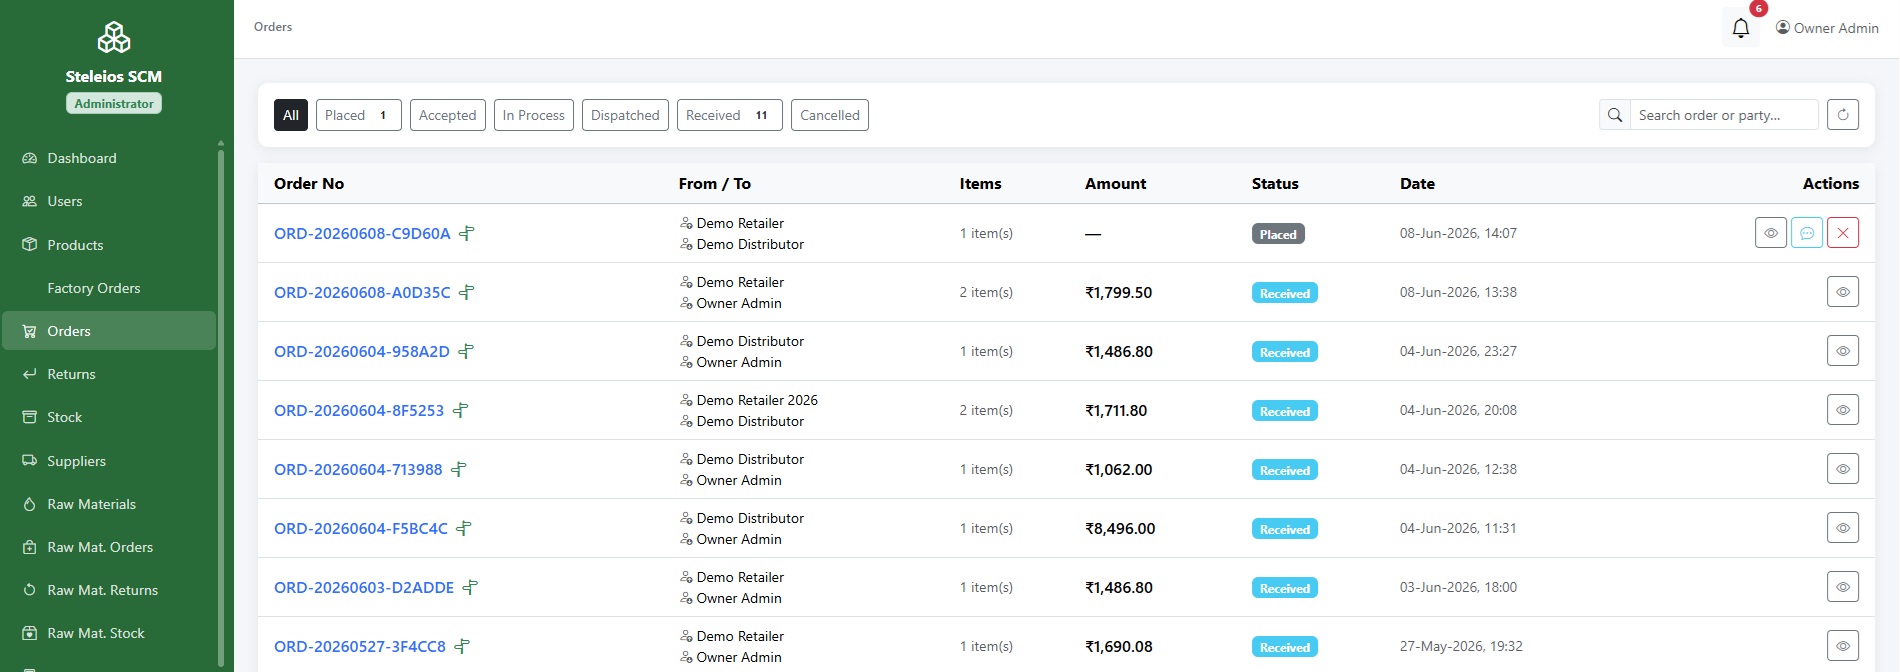Click signpost icon next to ORD-20260604-F5BC4C

pos(464,528)
